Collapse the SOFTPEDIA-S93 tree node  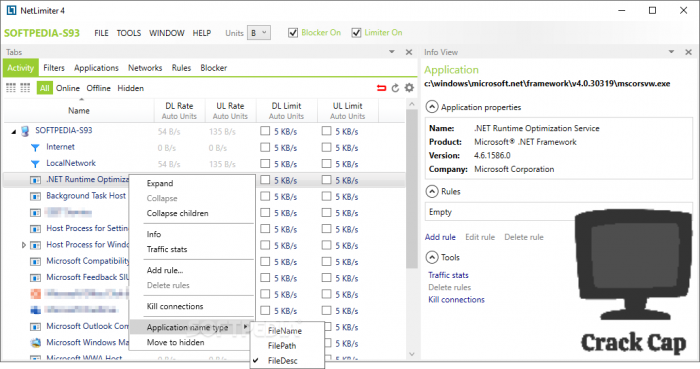tap(14, 132)
